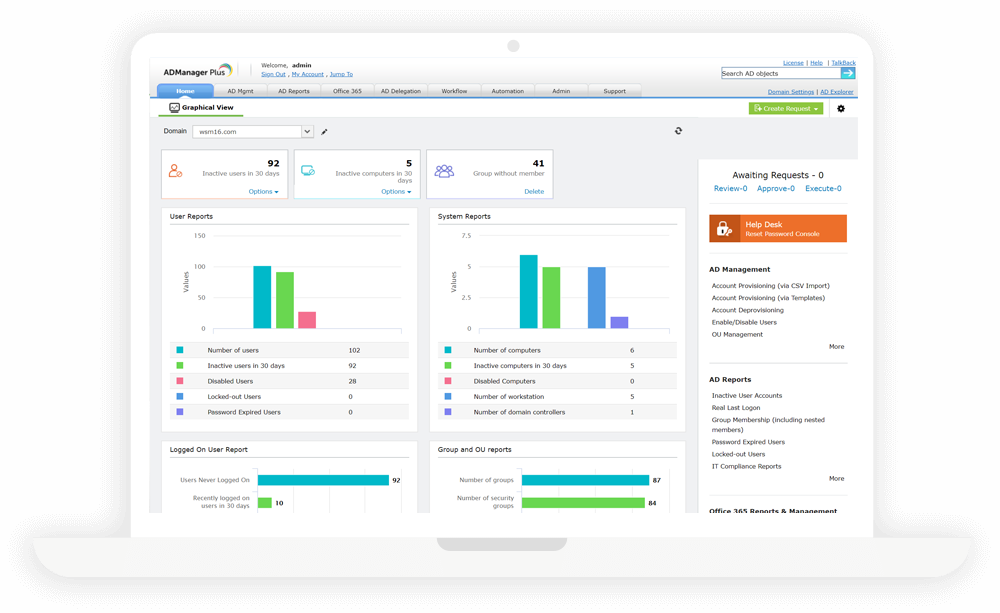Toggle the Disabled Users legend swatch
This screenshot has width=1000, height=613.
click(180, 381)
